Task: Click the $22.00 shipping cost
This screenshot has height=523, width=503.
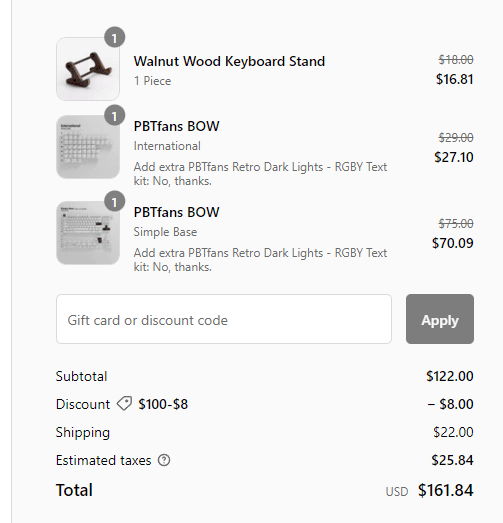Action: coord(453,432)
